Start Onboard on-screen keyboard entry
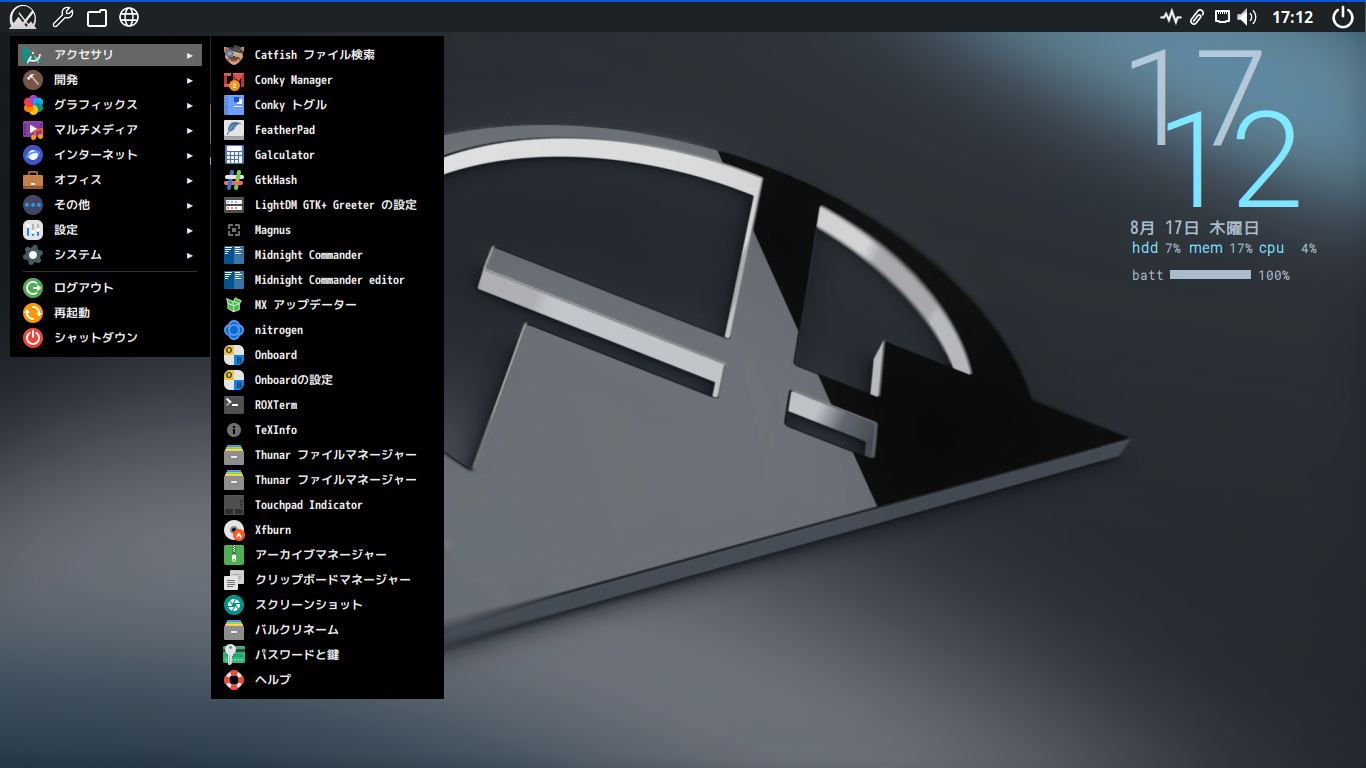Screen dimensions: 1366x768 pos(327,355)
